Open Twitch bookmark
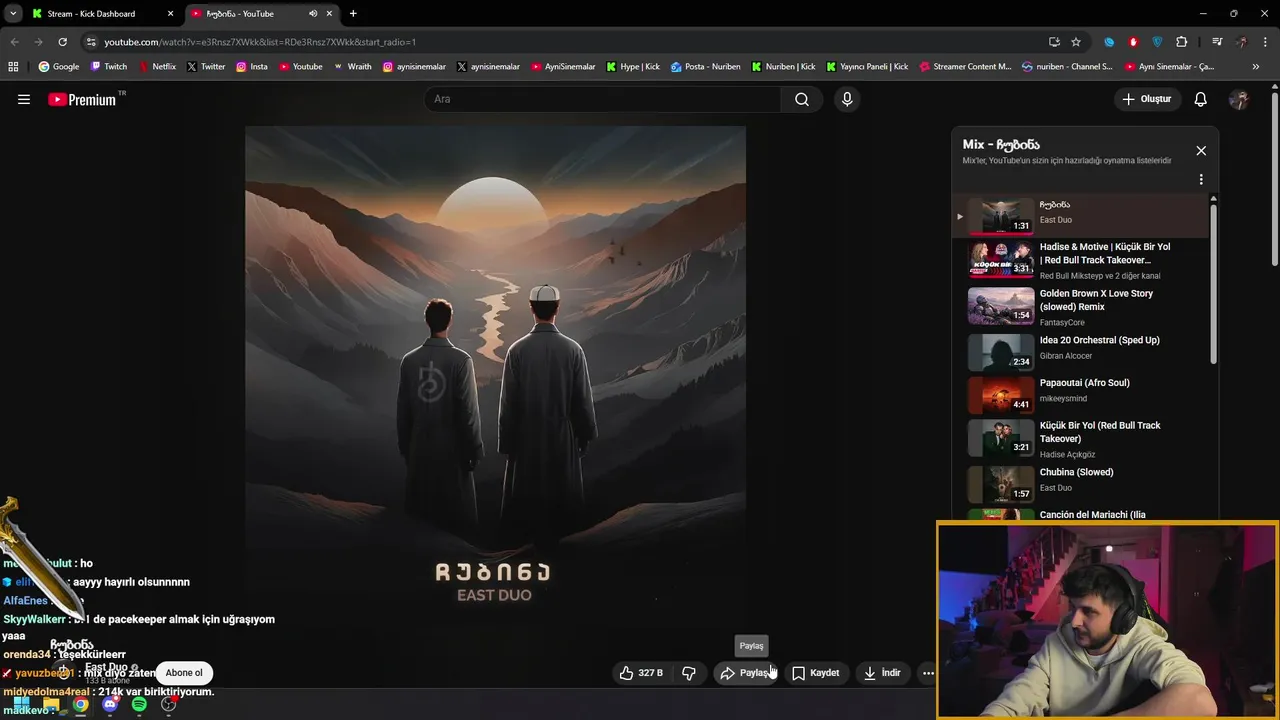Image resolution: width=1280 pixels, height=720 pixels. [109, 67]
